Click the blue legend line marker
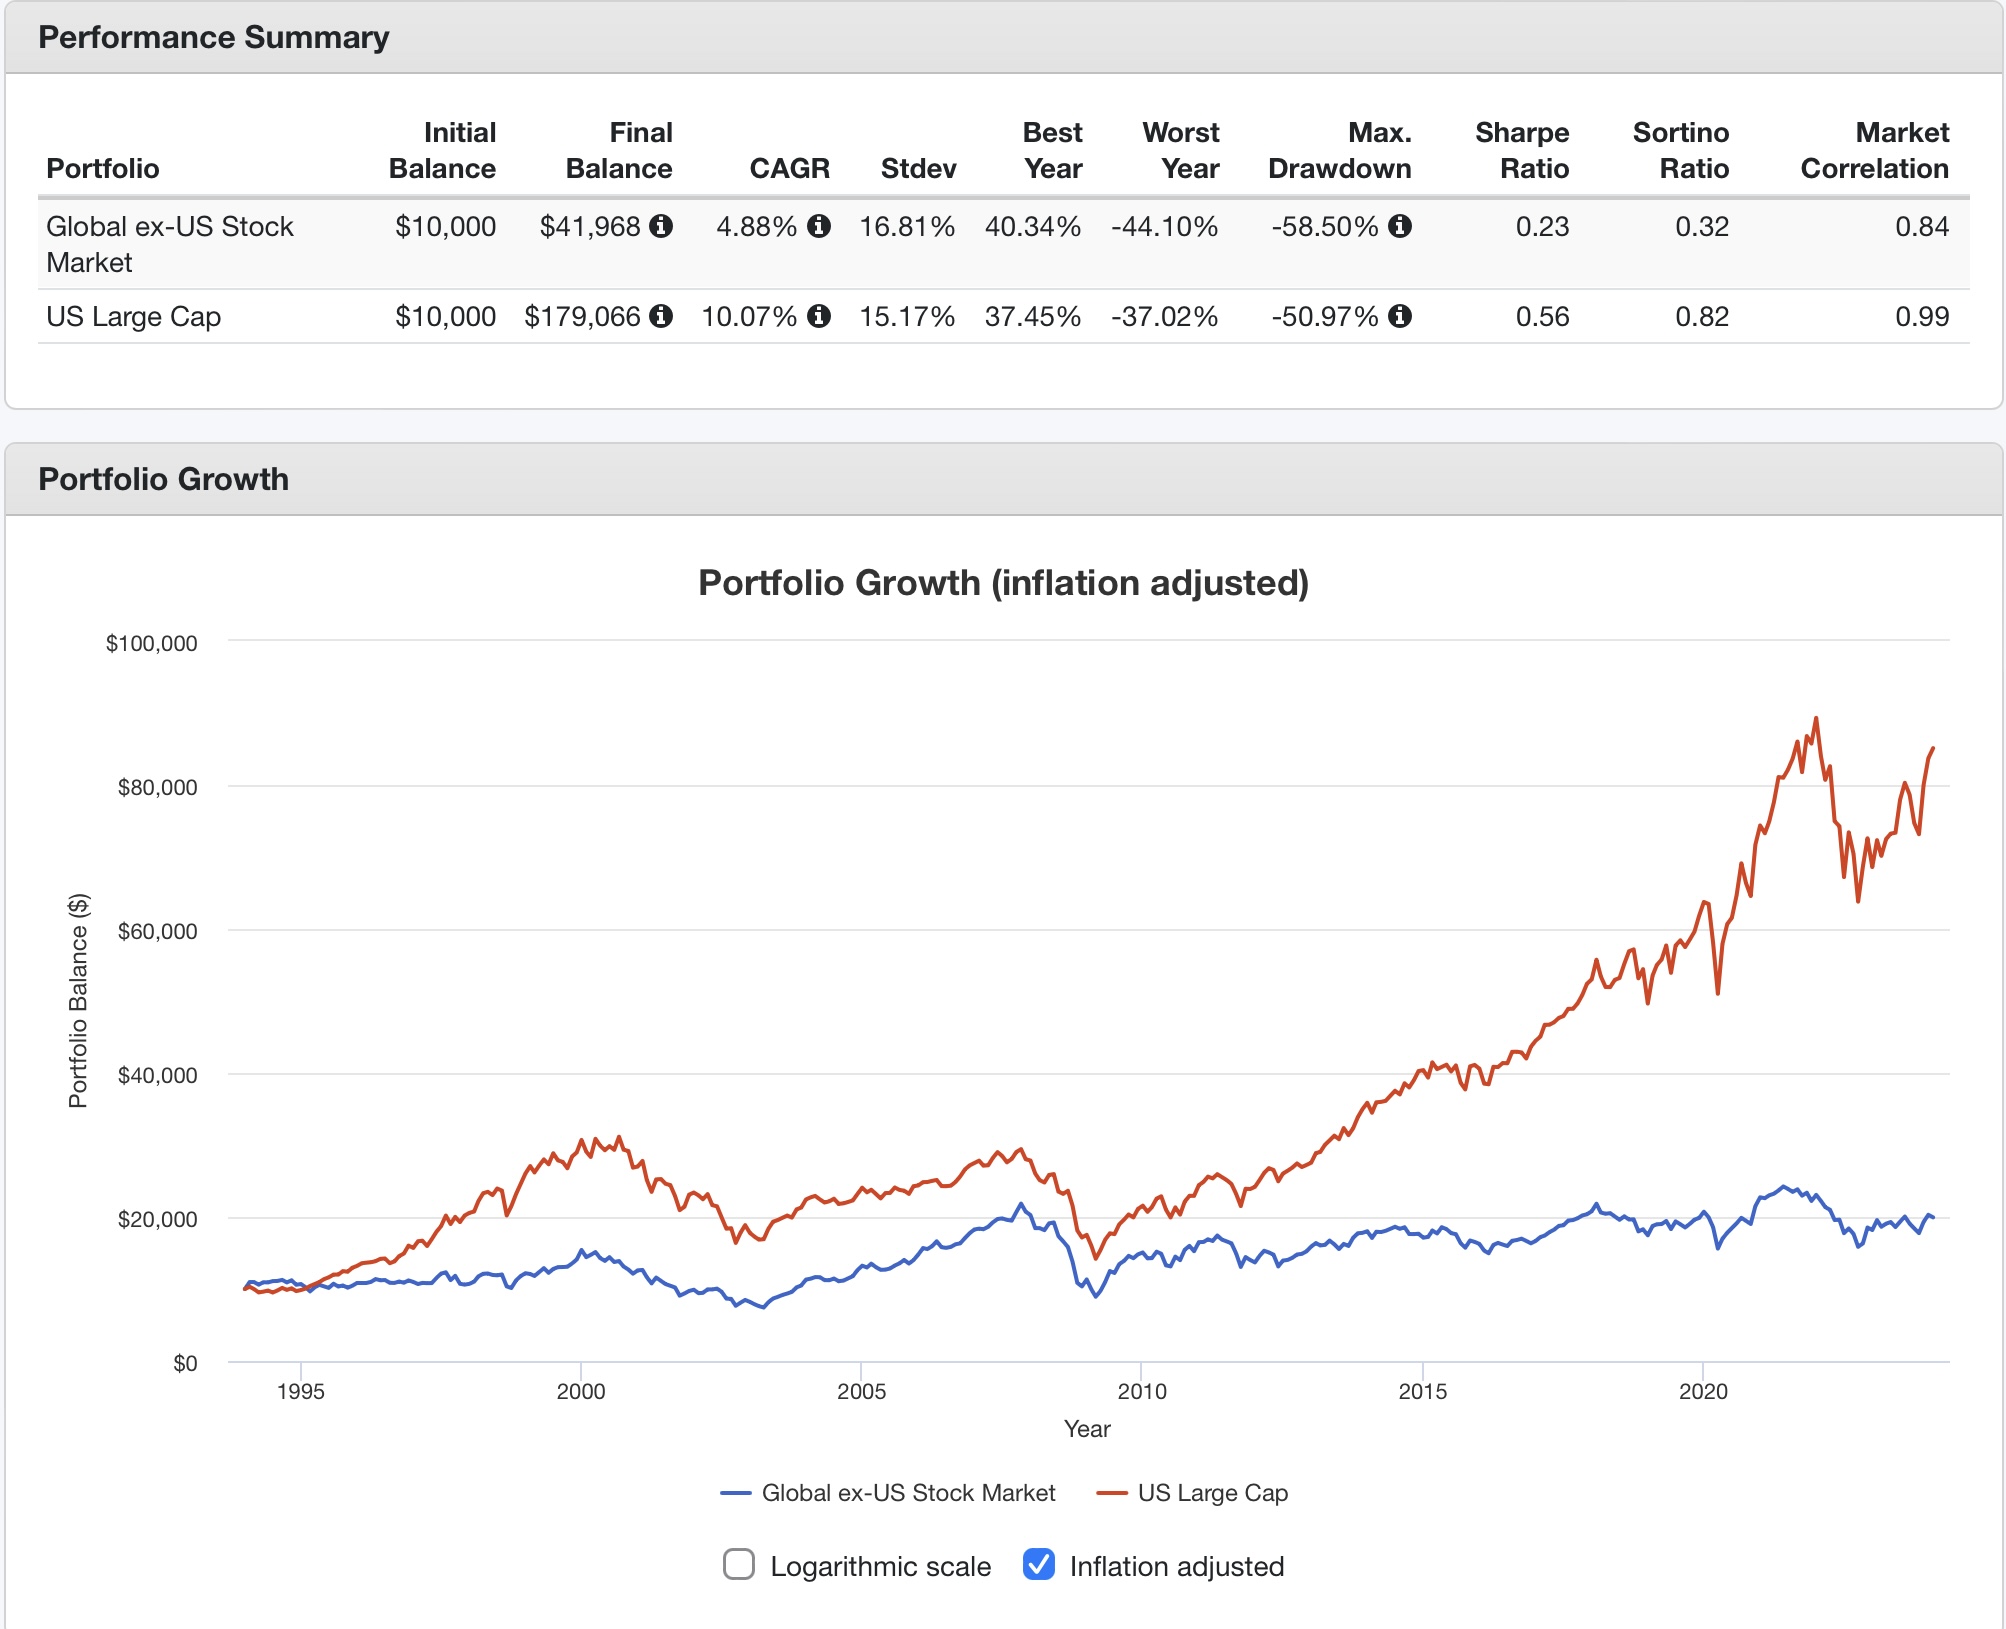 click(x=736, y=1493)
